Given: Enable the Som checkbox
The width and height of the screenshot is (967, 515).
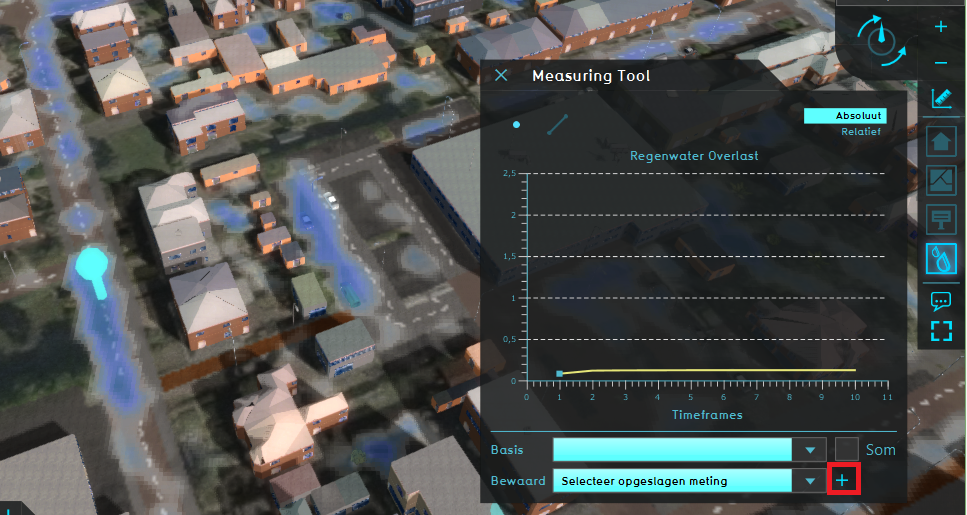Looking at the screenshot, I should (847, 449).
